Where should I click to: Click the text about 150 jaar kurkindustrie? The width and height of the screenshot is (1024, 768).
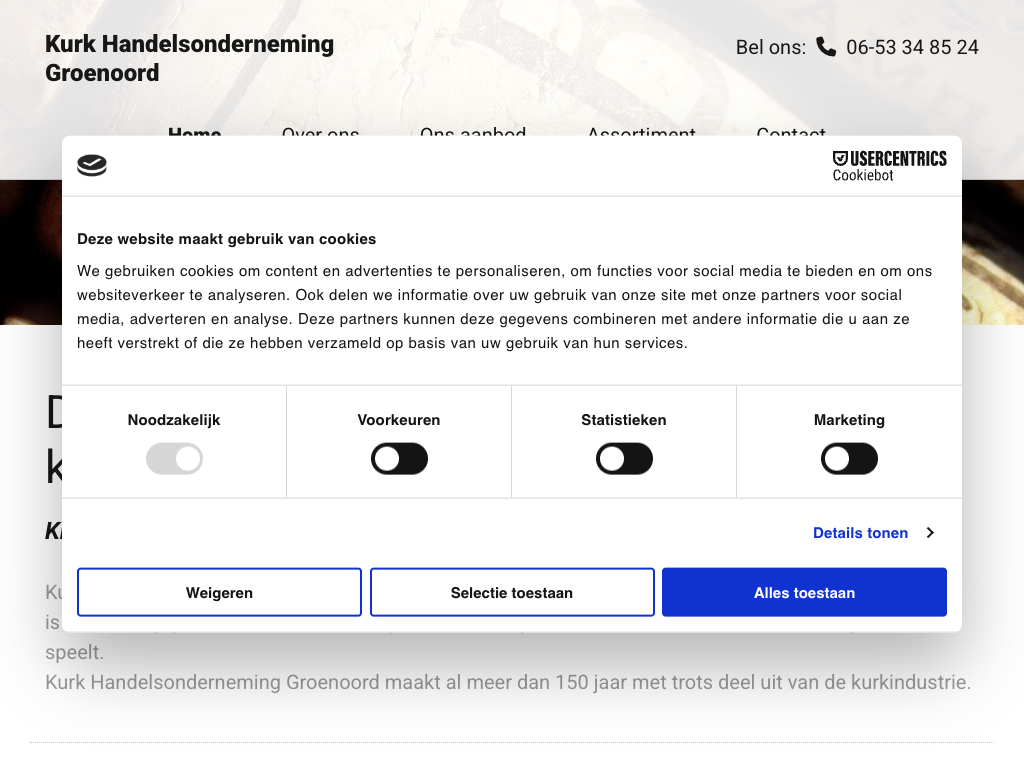click(507, 682)
